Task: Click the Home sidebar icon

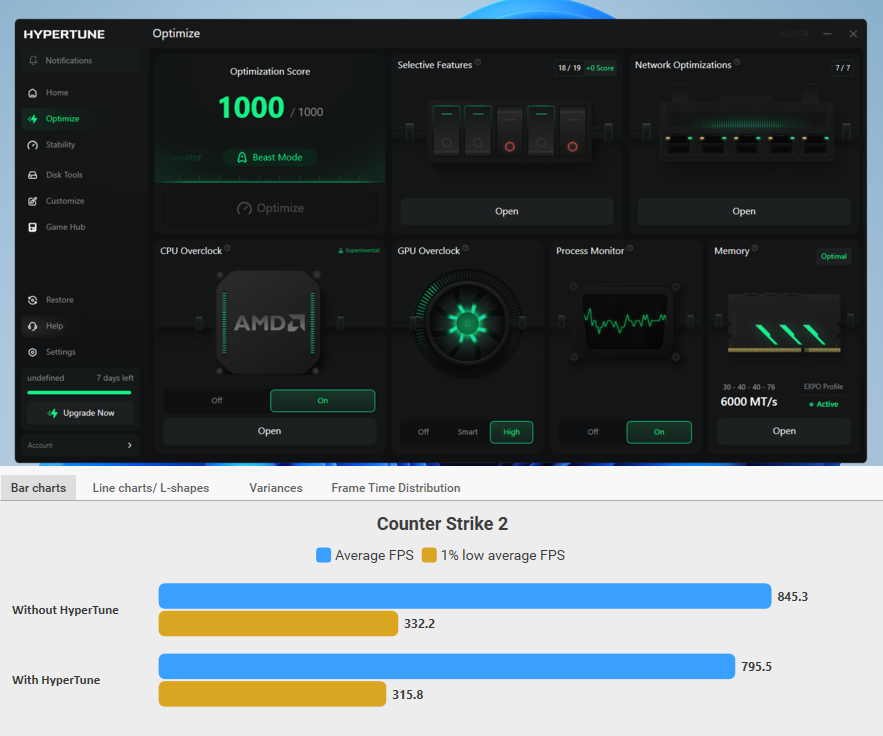Action: [33, 93]
